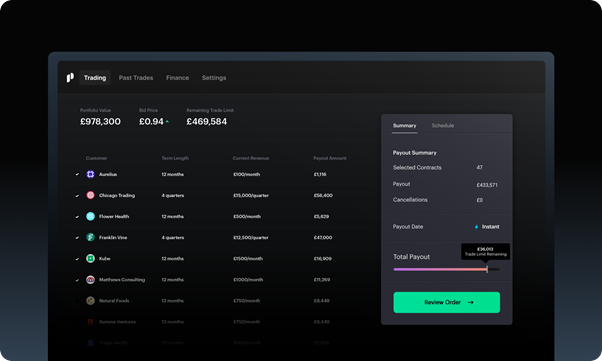
Task: Click the Payout Summary heading
Action: (415, 153)
